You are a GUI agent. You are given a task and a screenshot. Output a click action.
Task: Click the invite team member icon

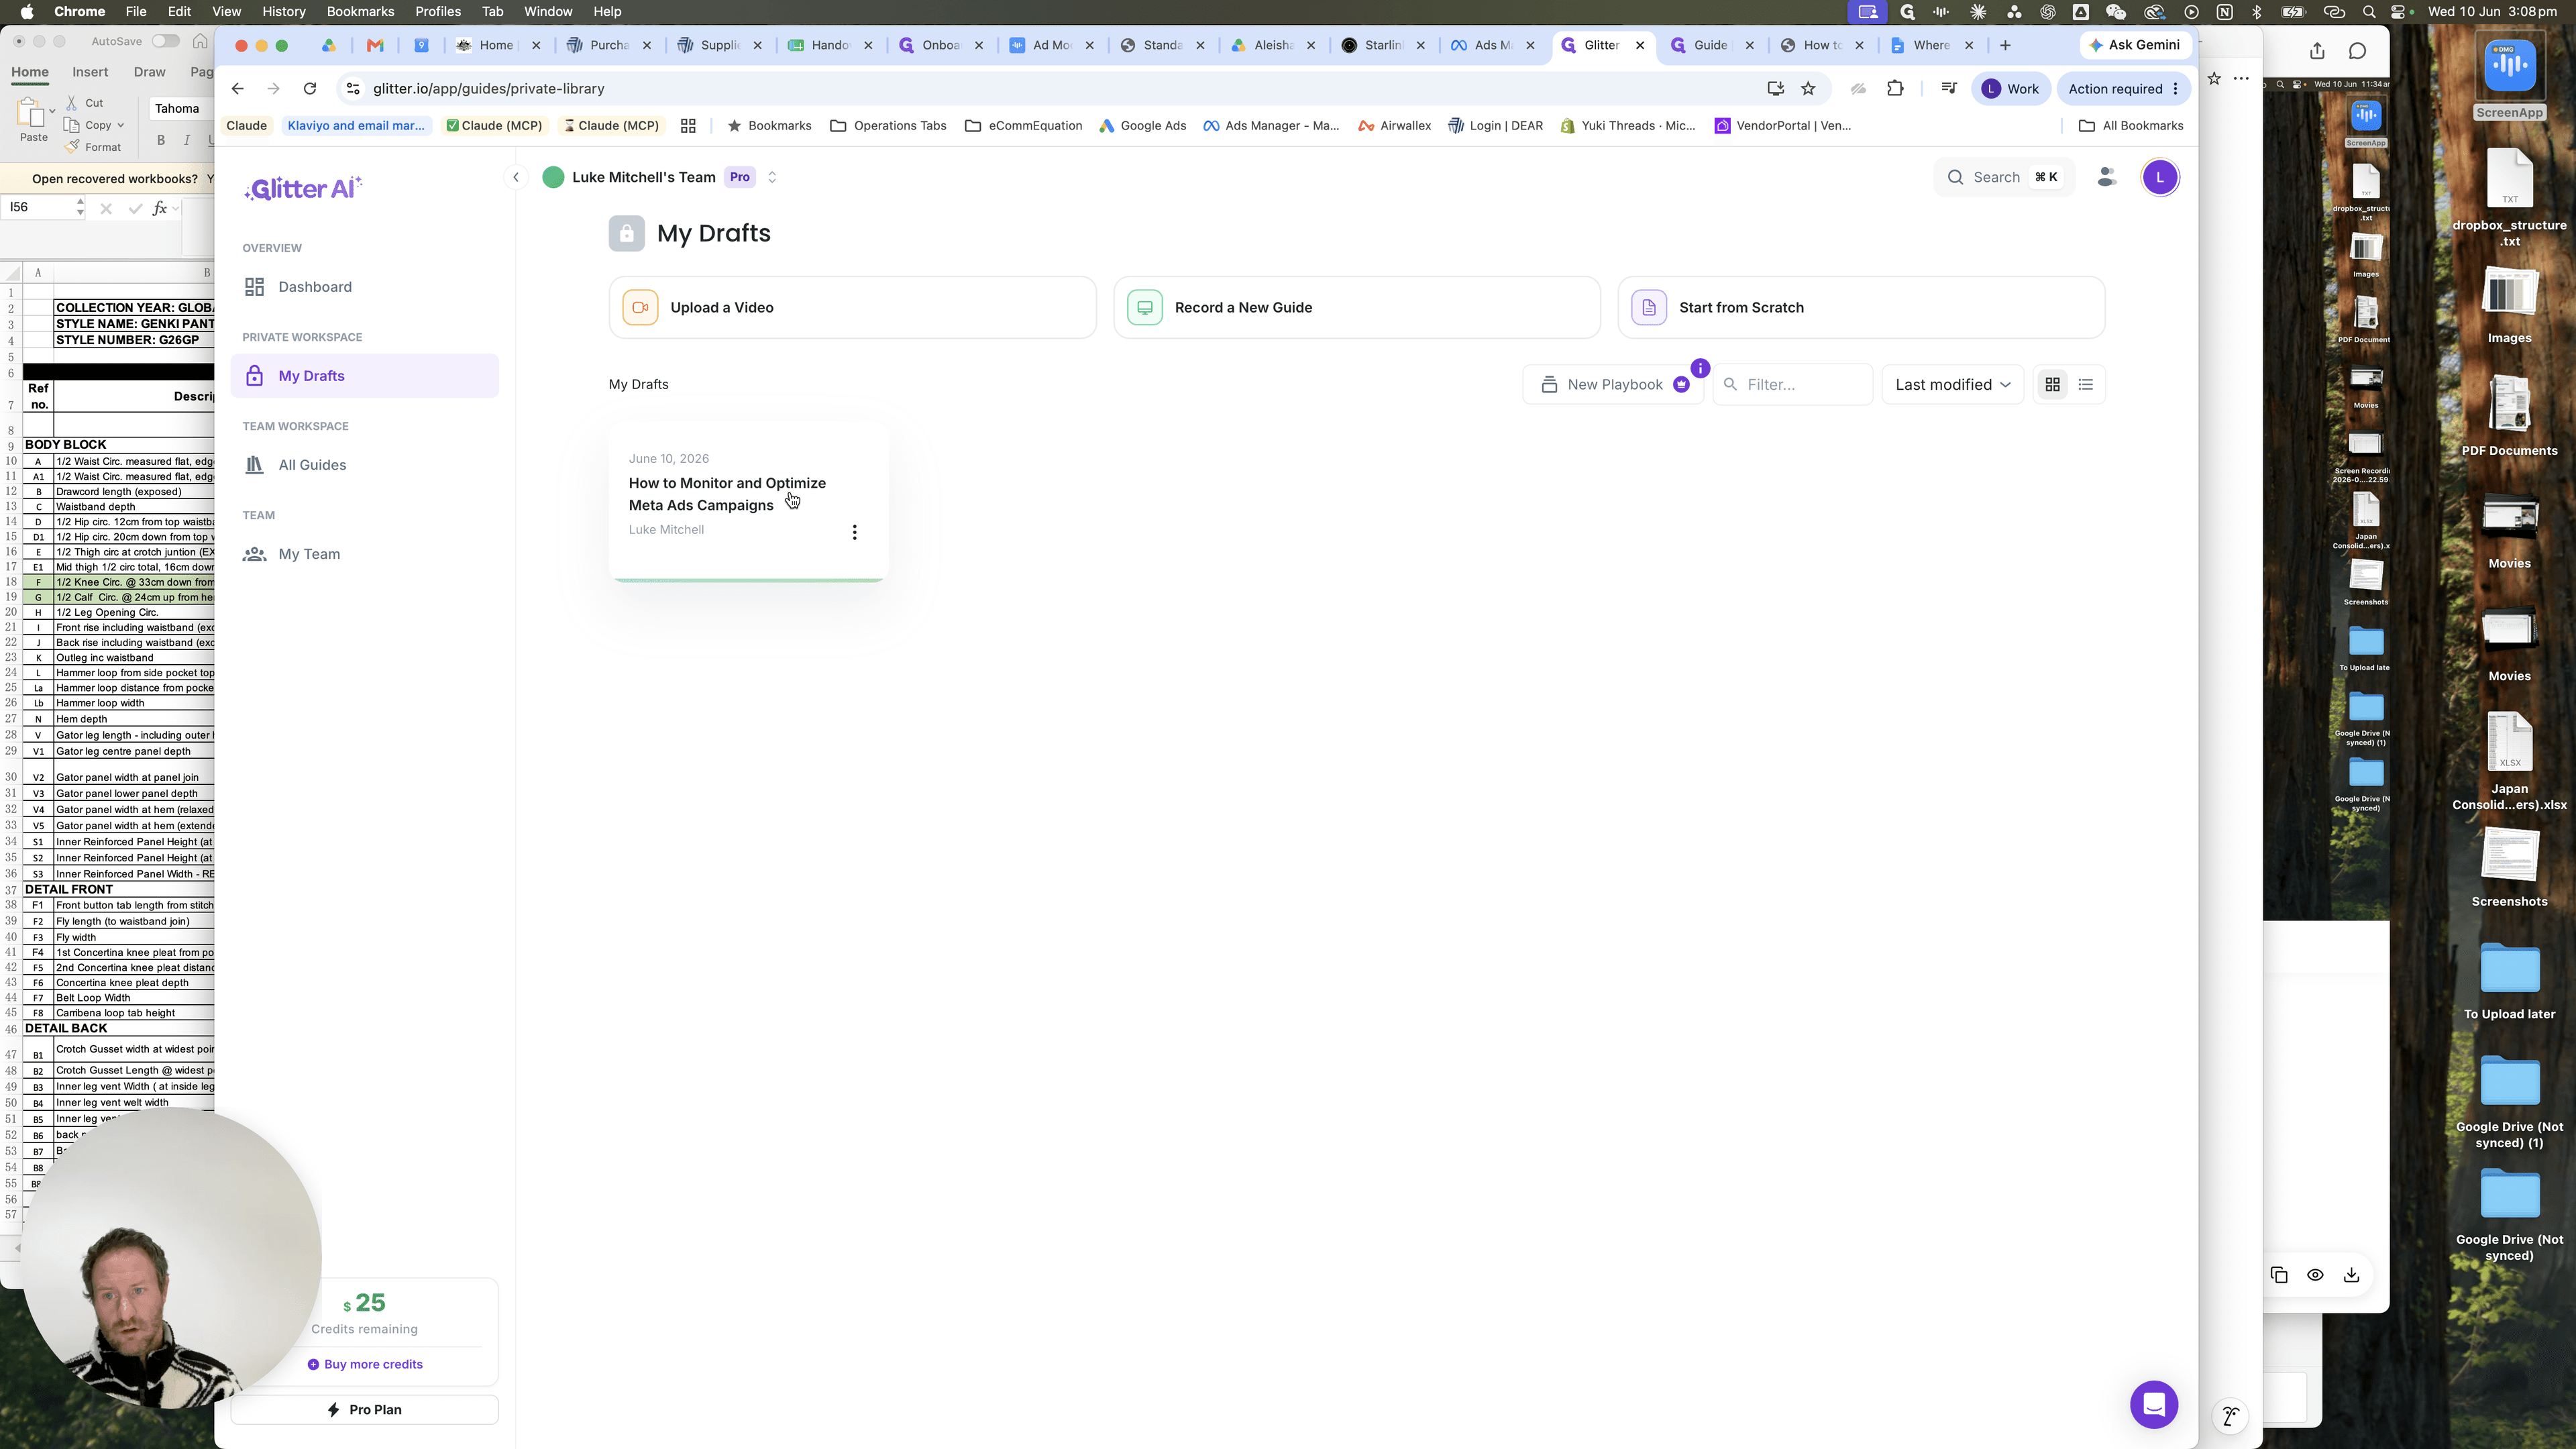[x=2106, y=177]
